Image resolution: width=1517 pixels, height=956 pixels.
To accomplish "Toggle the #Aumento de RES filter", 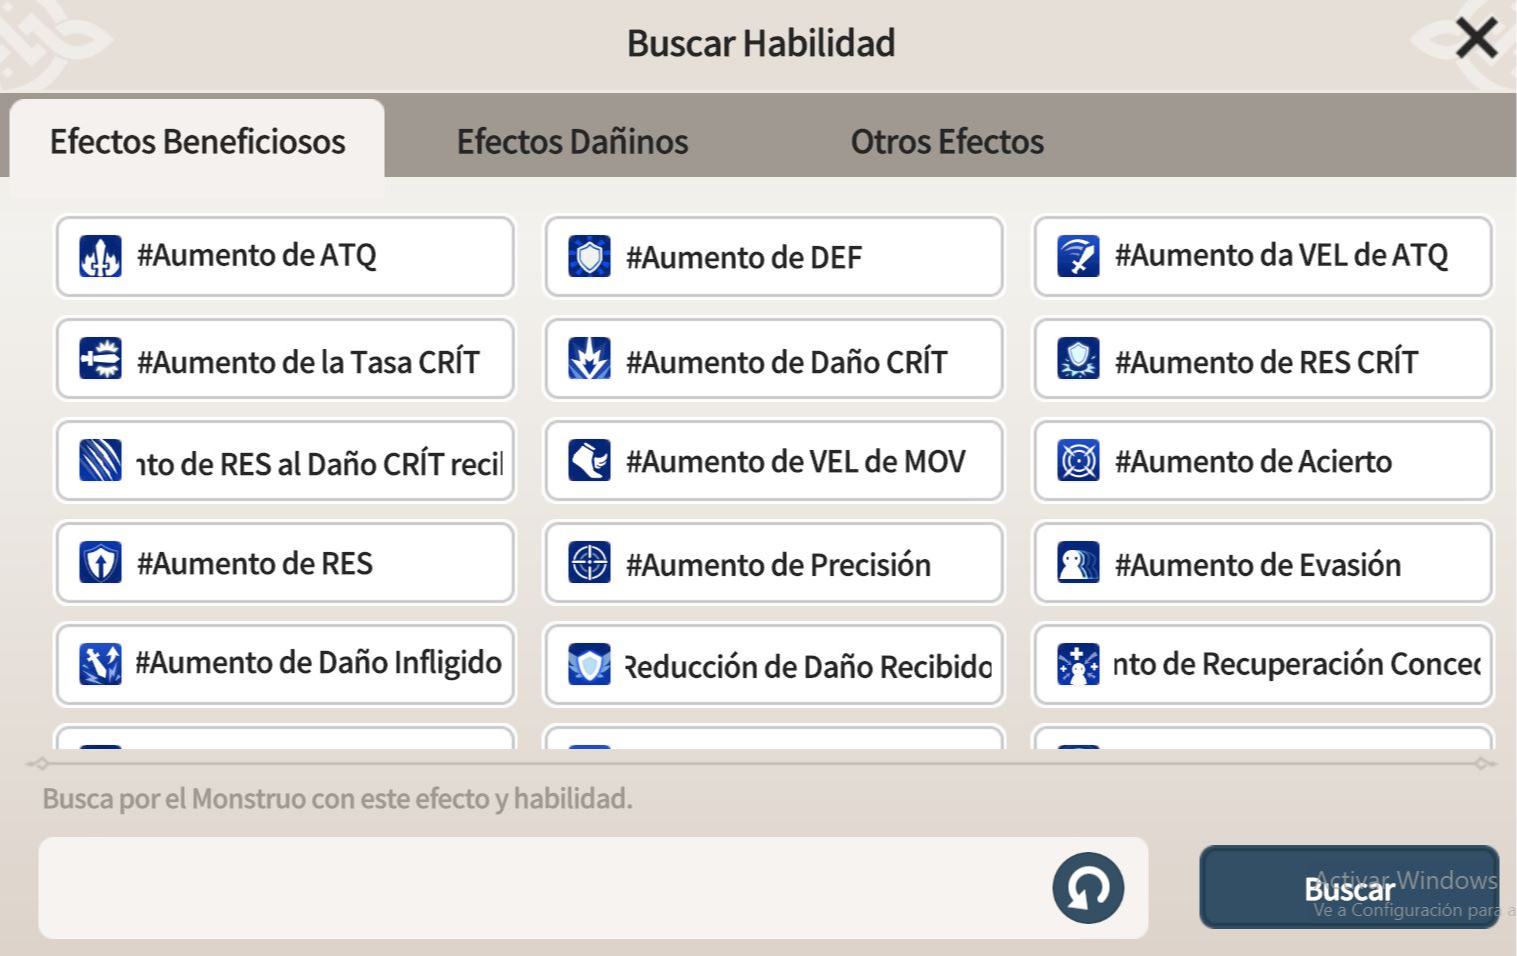I will 285,562.
